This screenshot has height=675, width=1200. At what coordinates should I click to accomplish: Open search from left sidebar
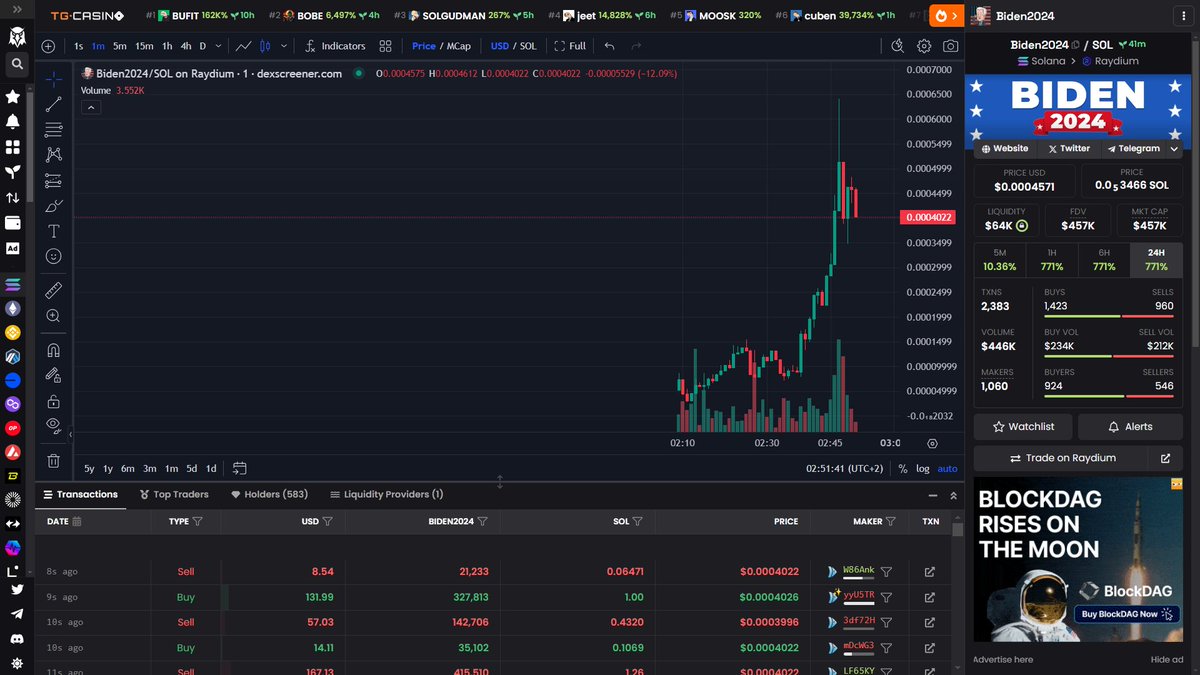click(16, 64)
